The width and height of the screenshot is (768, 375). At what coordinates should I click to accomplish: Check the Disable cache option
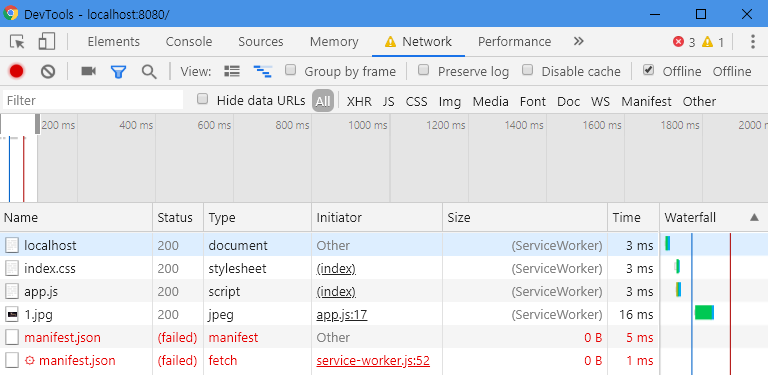tap(528, 70)
